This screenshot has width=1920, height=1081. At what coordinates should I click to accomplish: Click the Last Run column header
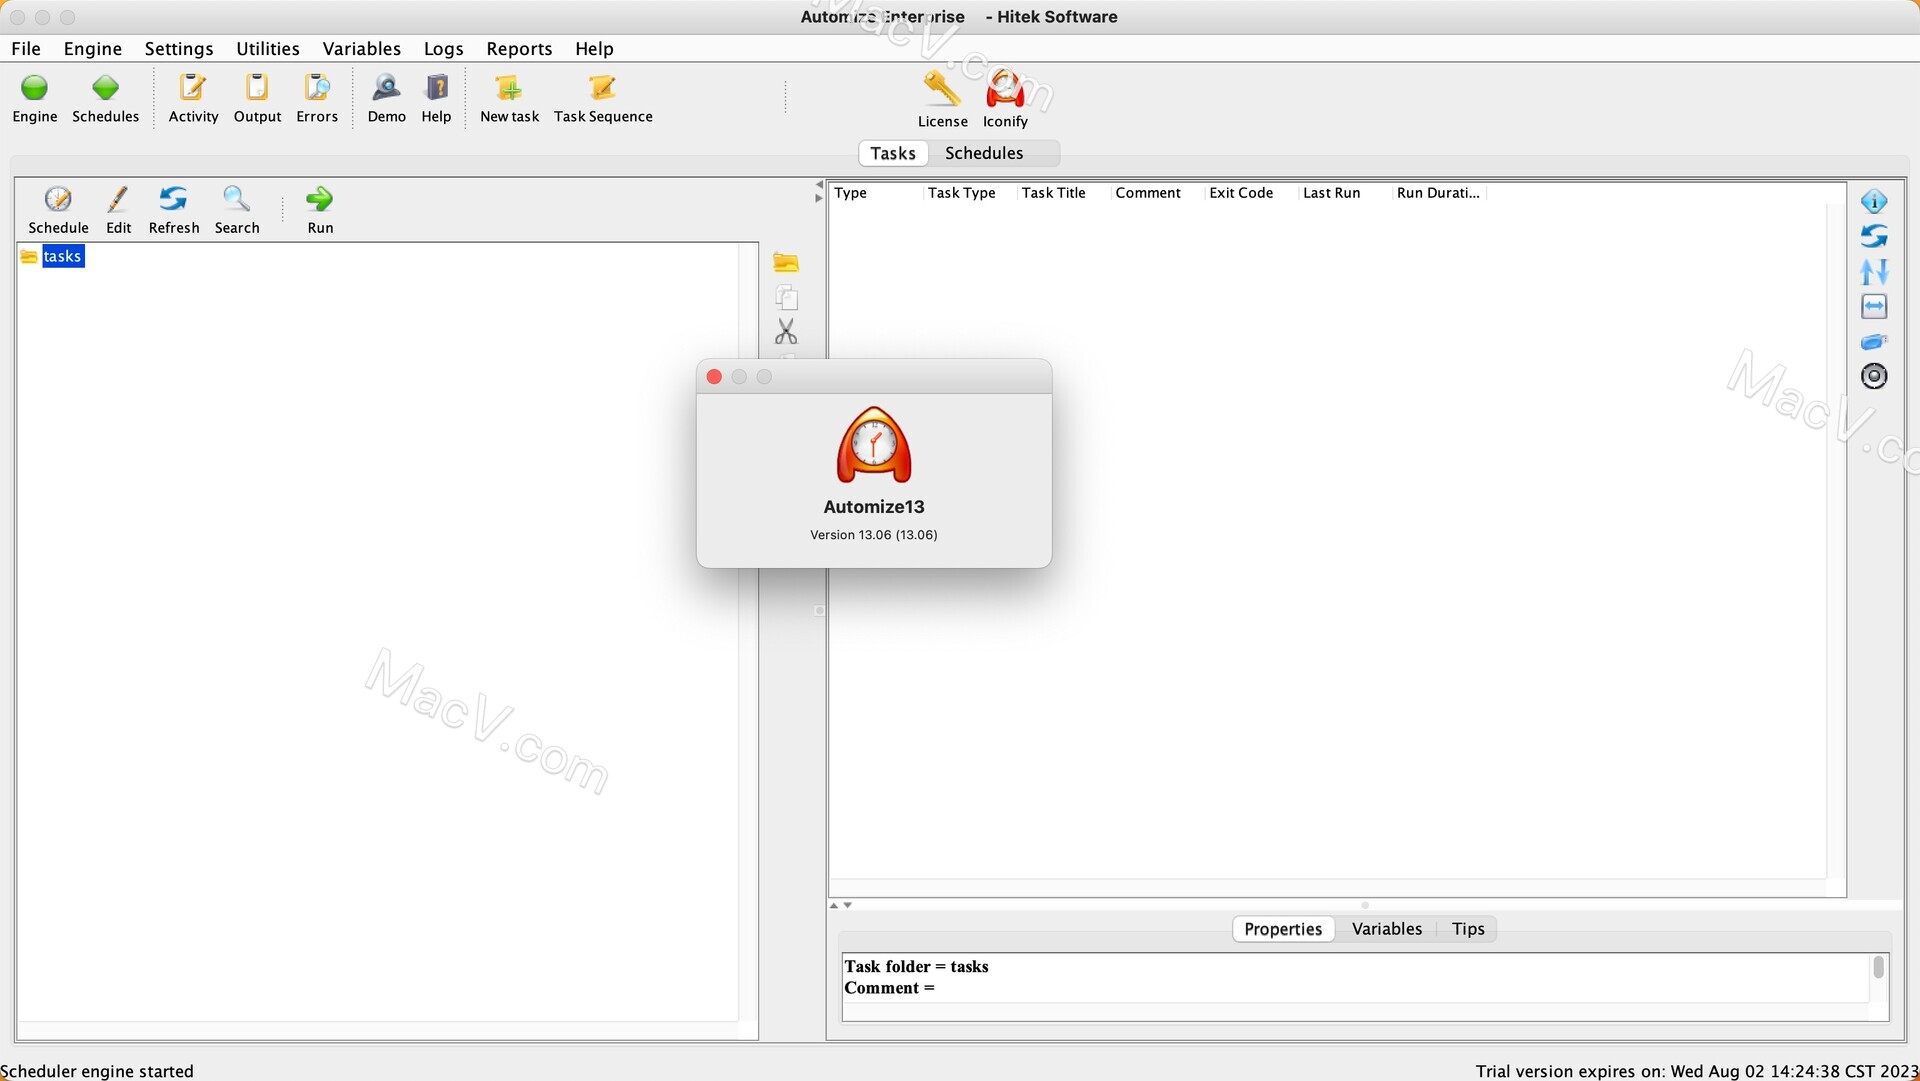[x=1347, y=193]
